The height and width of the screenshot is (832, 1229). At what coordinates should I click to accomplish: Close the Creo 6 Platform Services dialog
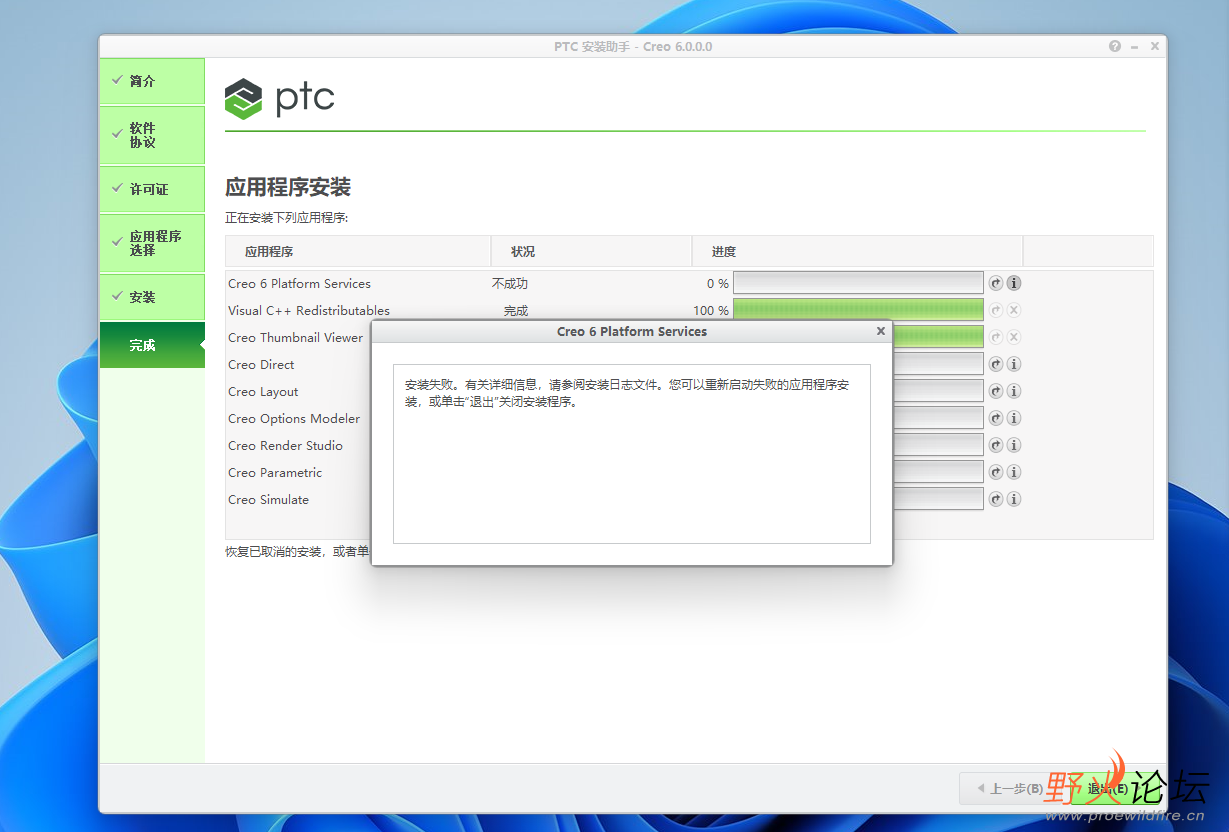tap(881, 331)
